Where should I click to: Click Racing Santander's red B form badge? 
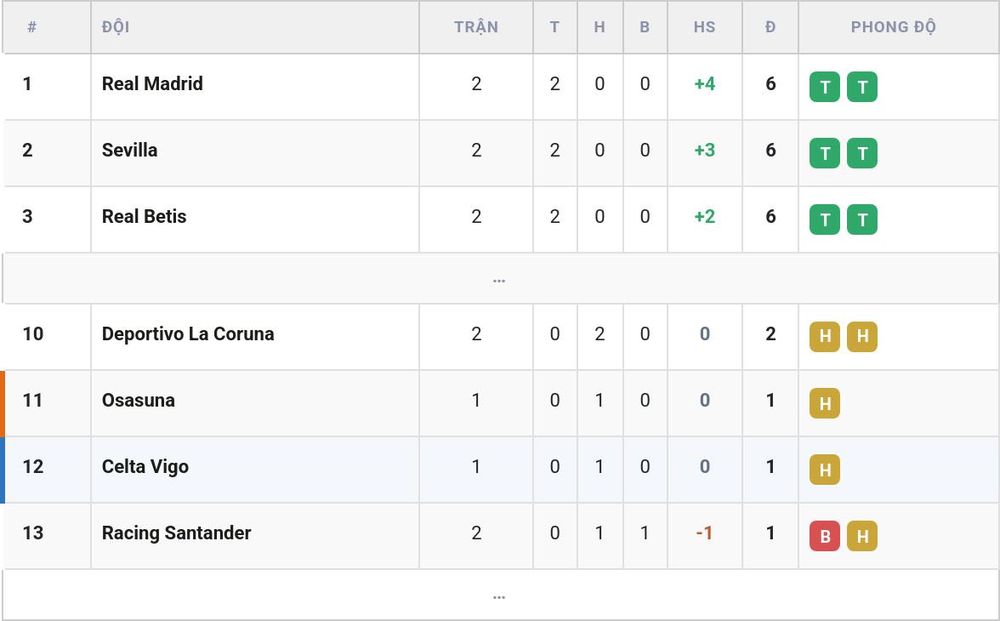click(825, 536)
